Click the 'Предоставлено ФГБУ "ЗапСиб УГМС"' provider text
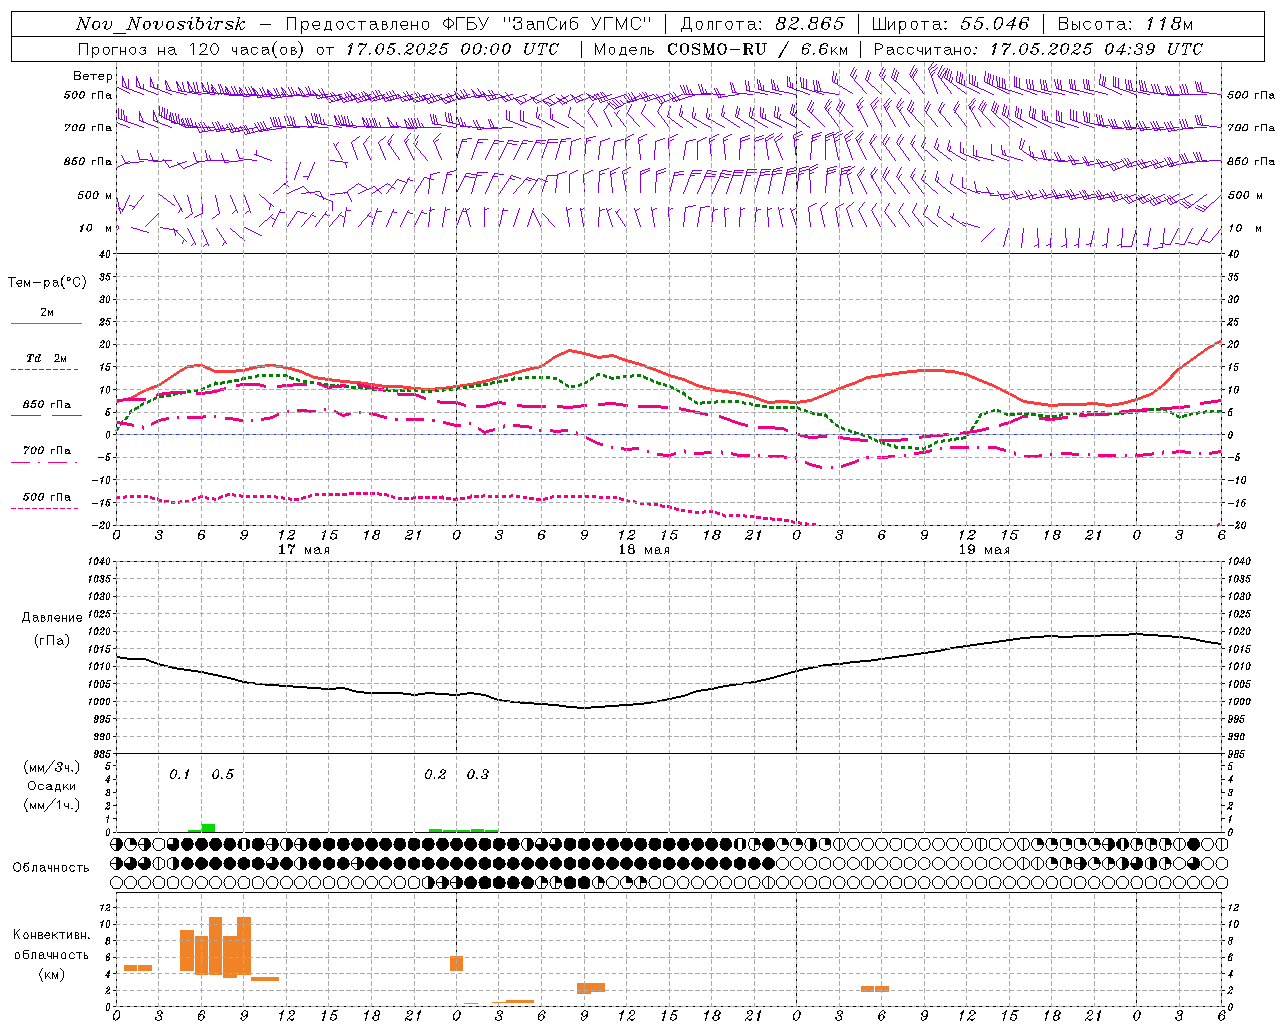1280x1024 pixels. (x=469, y=24)
